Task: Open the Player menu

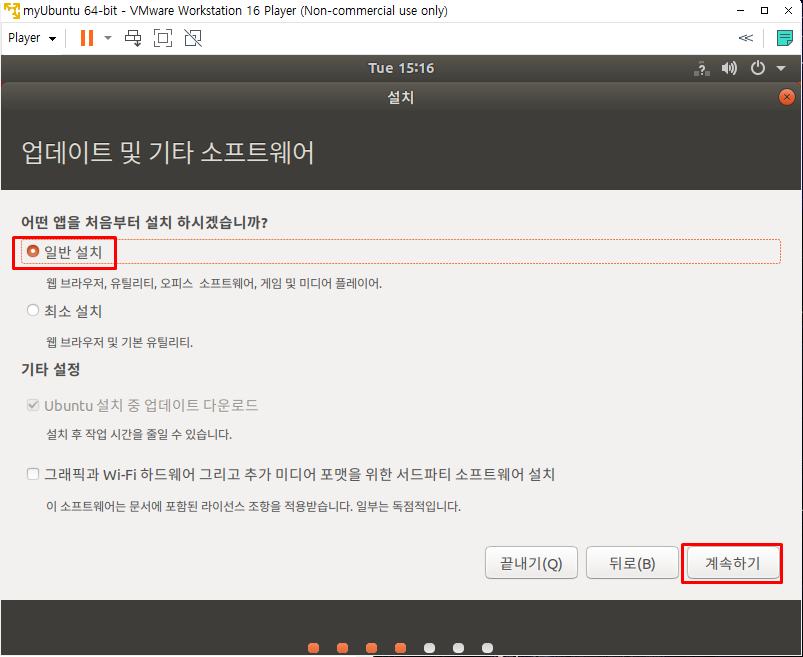Action: point(32,38)
